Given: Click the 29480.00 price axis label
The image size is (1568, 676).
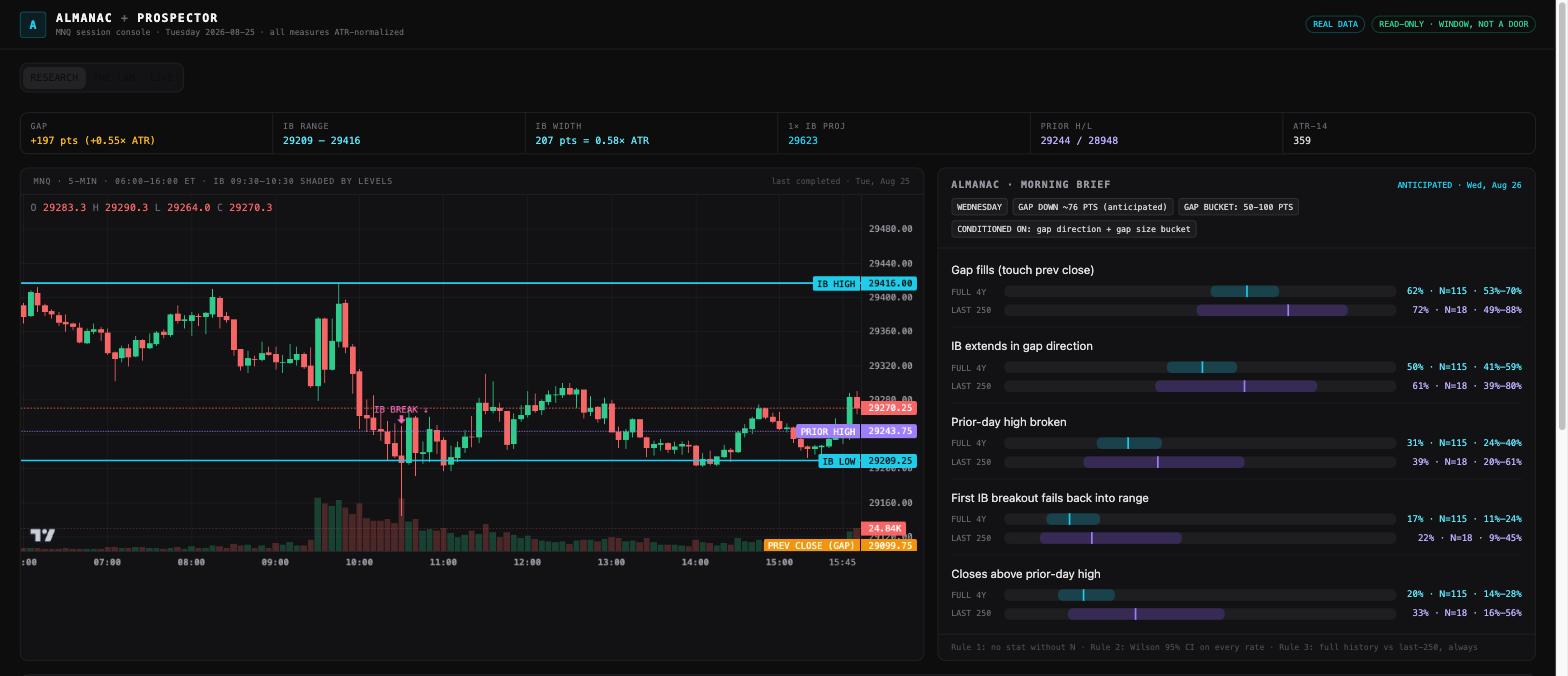Looking at the screenshot, I should 890,229.
